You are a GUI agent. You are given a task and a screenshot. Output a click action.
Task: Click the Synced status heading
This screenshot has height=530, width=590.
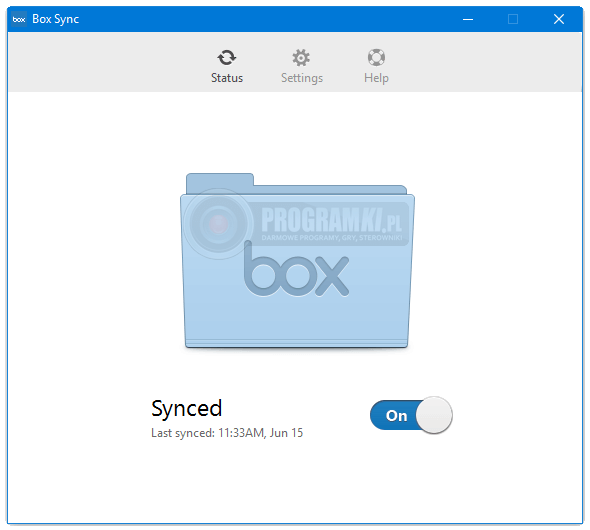tap(187, 408)
